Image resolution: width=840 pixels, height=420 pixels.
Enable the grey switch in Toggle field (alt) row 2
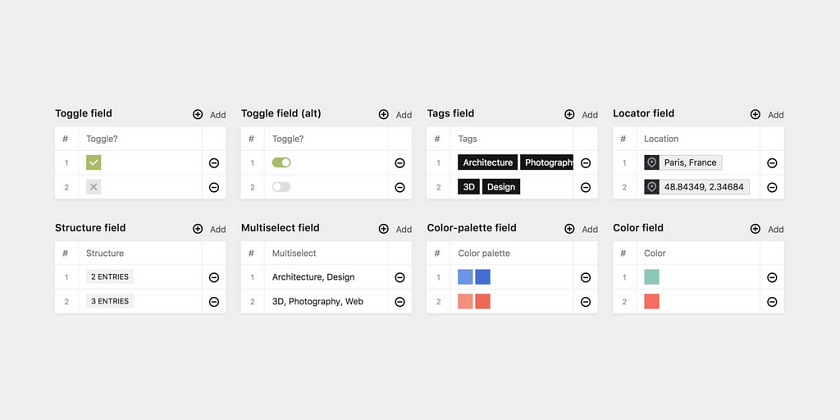(x=281, y=187)
